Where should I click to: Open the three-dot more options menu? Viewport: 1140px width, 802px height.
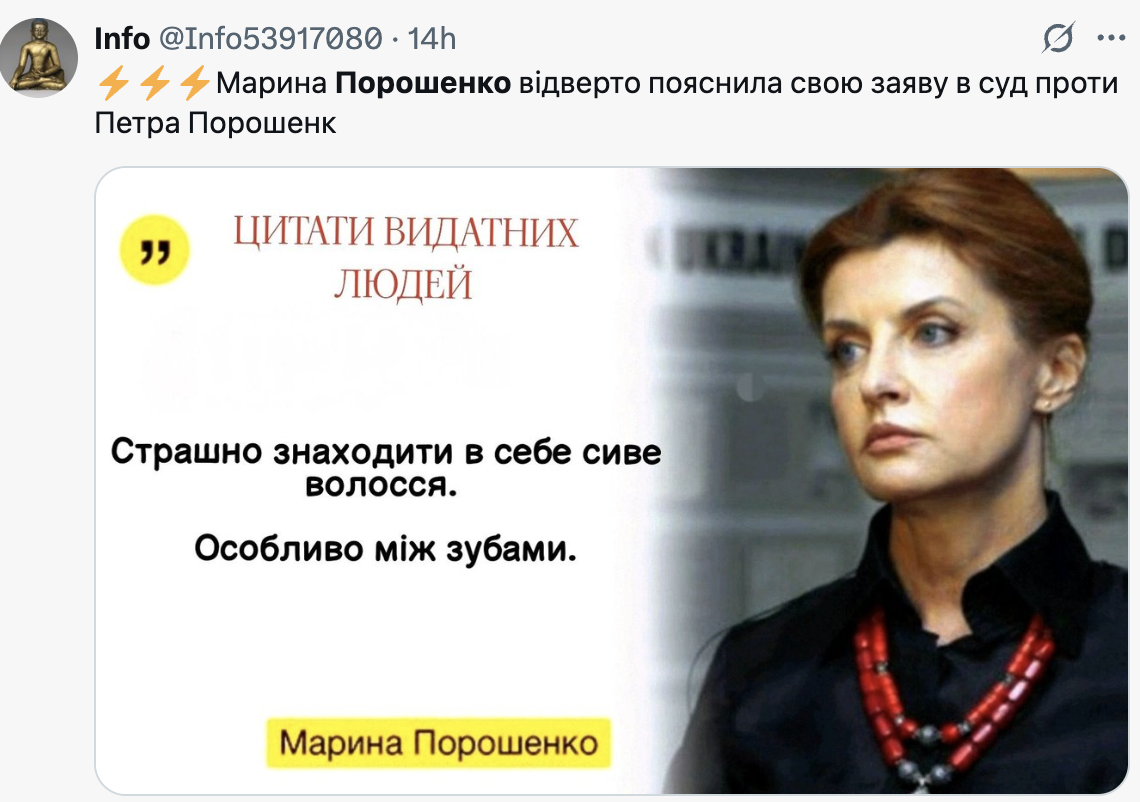click(1111, 39)
